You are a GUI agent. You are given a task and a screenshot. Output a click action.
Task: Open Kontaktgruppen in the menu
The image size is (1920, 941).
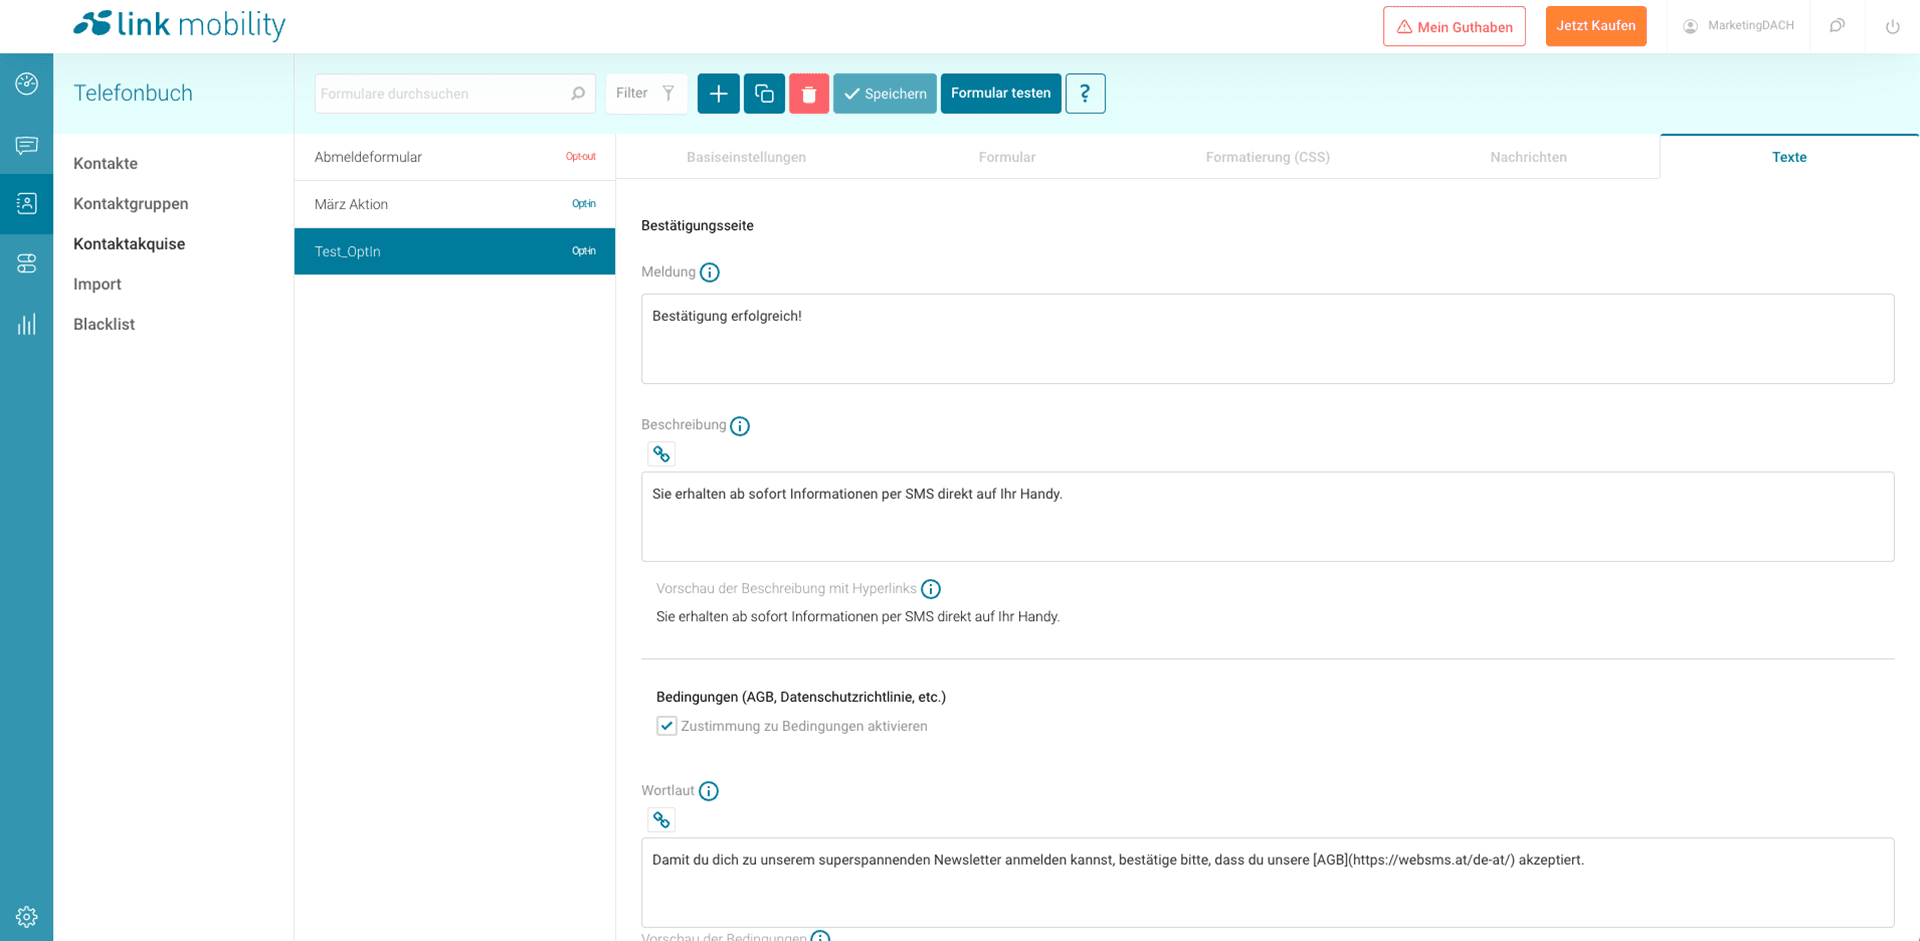point(131,204)
